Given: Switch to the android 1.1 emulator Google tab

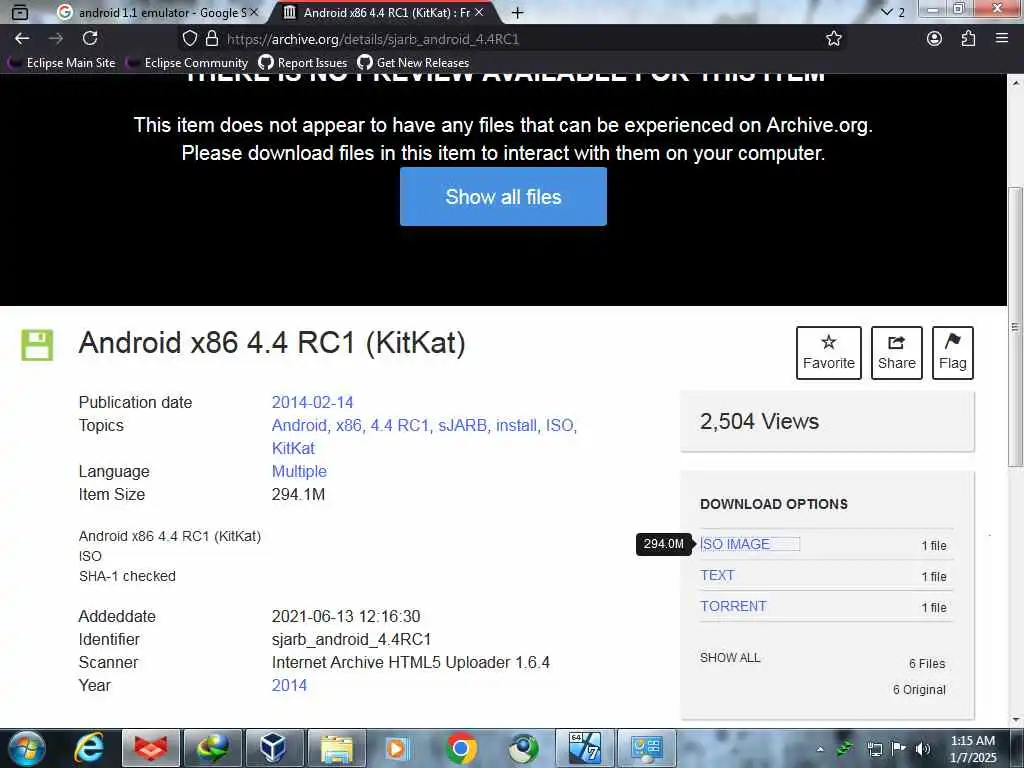Looking at the screenshot, I should click(x=157, y=12).
